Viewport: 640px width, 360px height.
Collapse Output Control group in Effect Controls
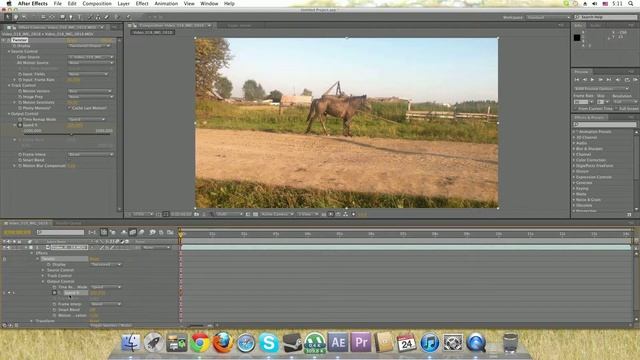(9, 113)
